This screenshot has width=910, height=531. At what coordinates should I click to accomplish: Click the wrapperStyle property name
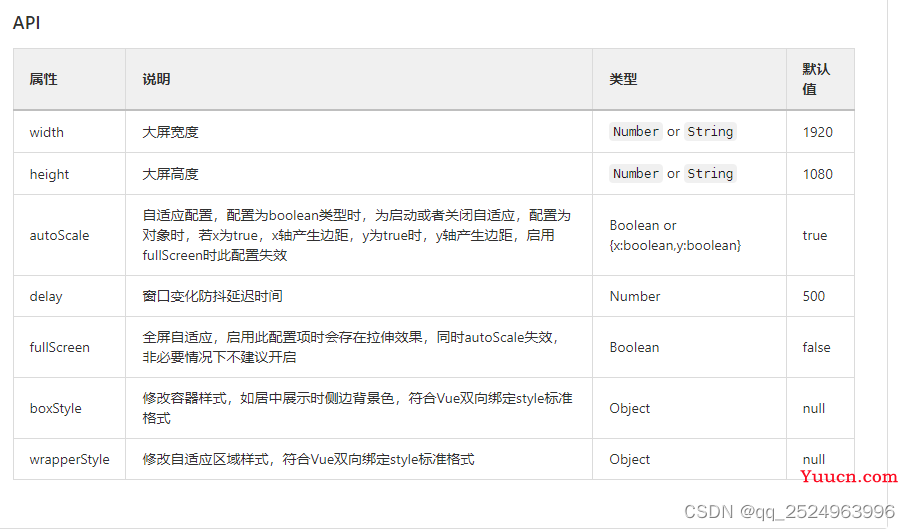[x=69, y=459]
